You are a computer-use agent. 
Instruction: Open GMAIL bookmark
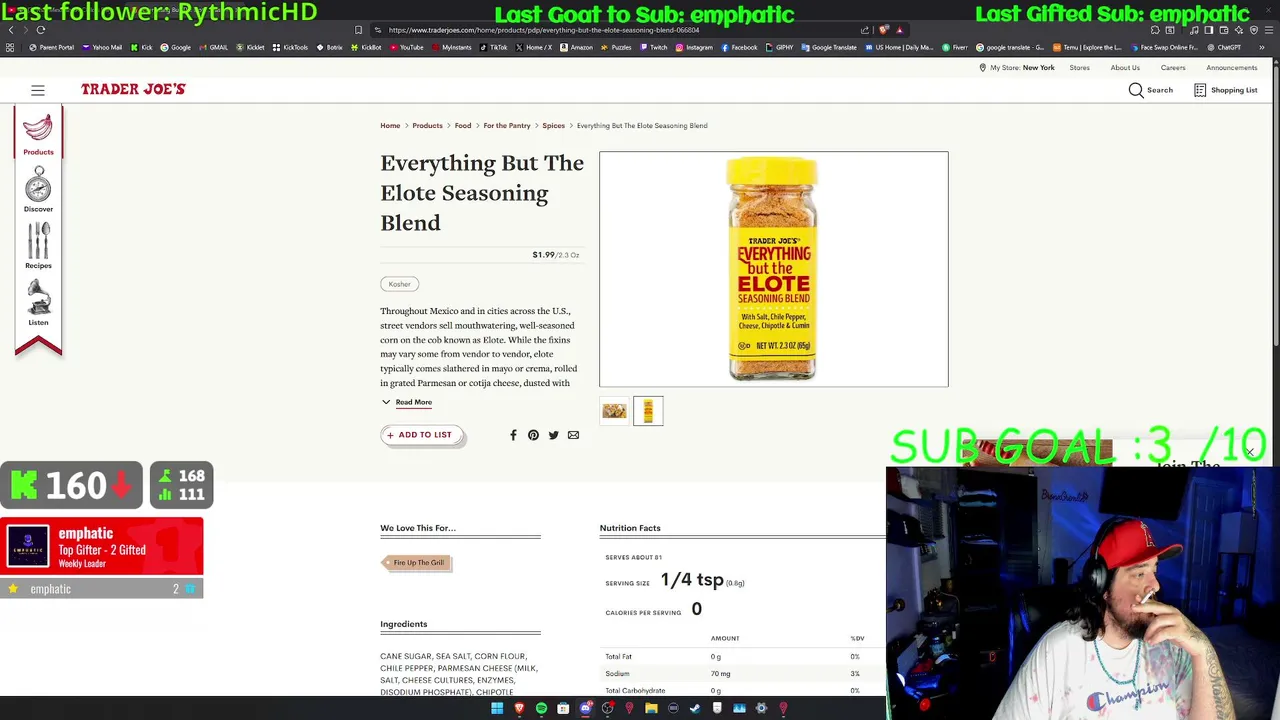(x=213, y=47)
